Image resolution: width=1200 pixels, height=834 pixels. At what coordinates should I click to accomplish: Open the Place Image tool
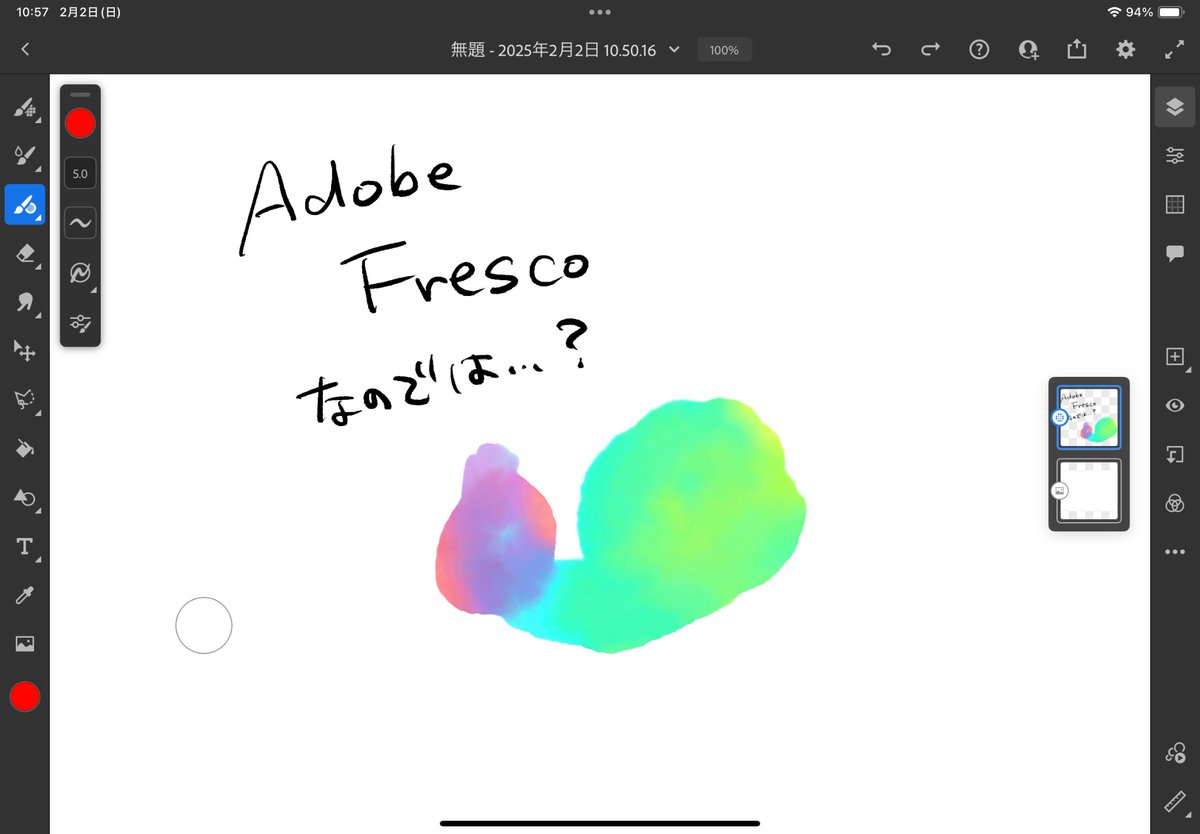click(x=25, y=645)
